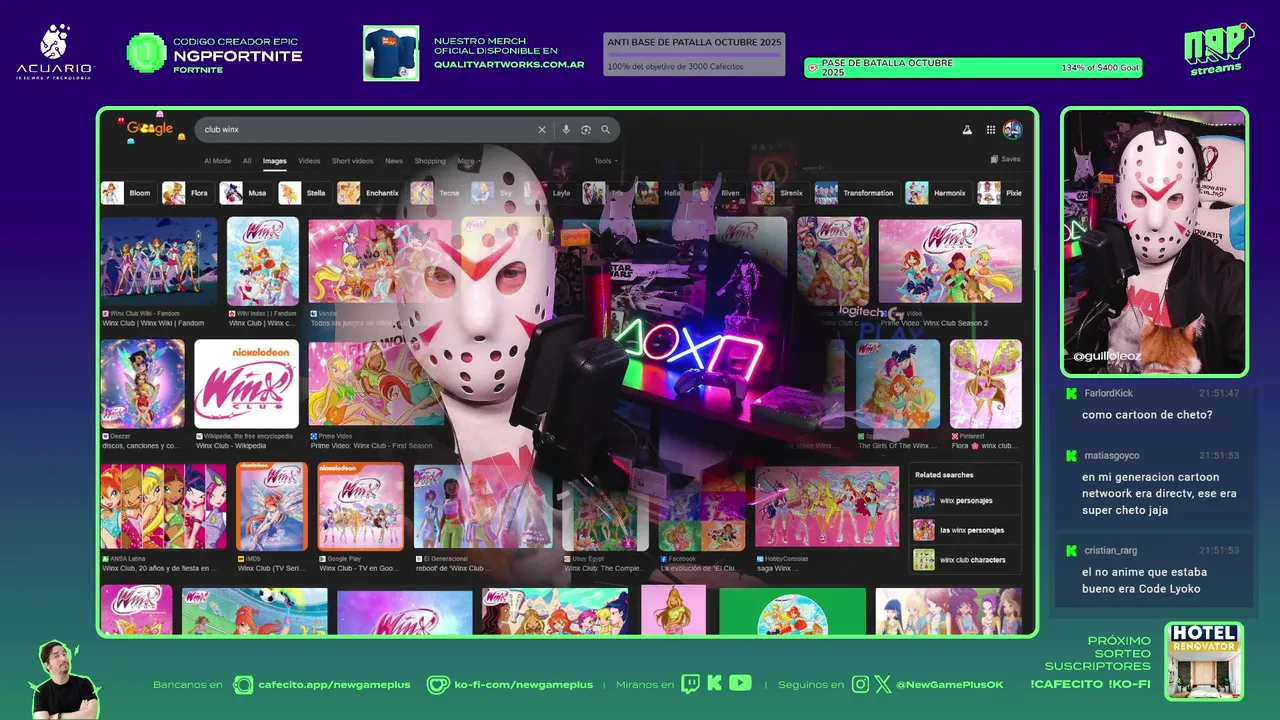Viewport: 1280px width, 720px height.
Task: Open the Shopping tab
Action: coord(430,161)
